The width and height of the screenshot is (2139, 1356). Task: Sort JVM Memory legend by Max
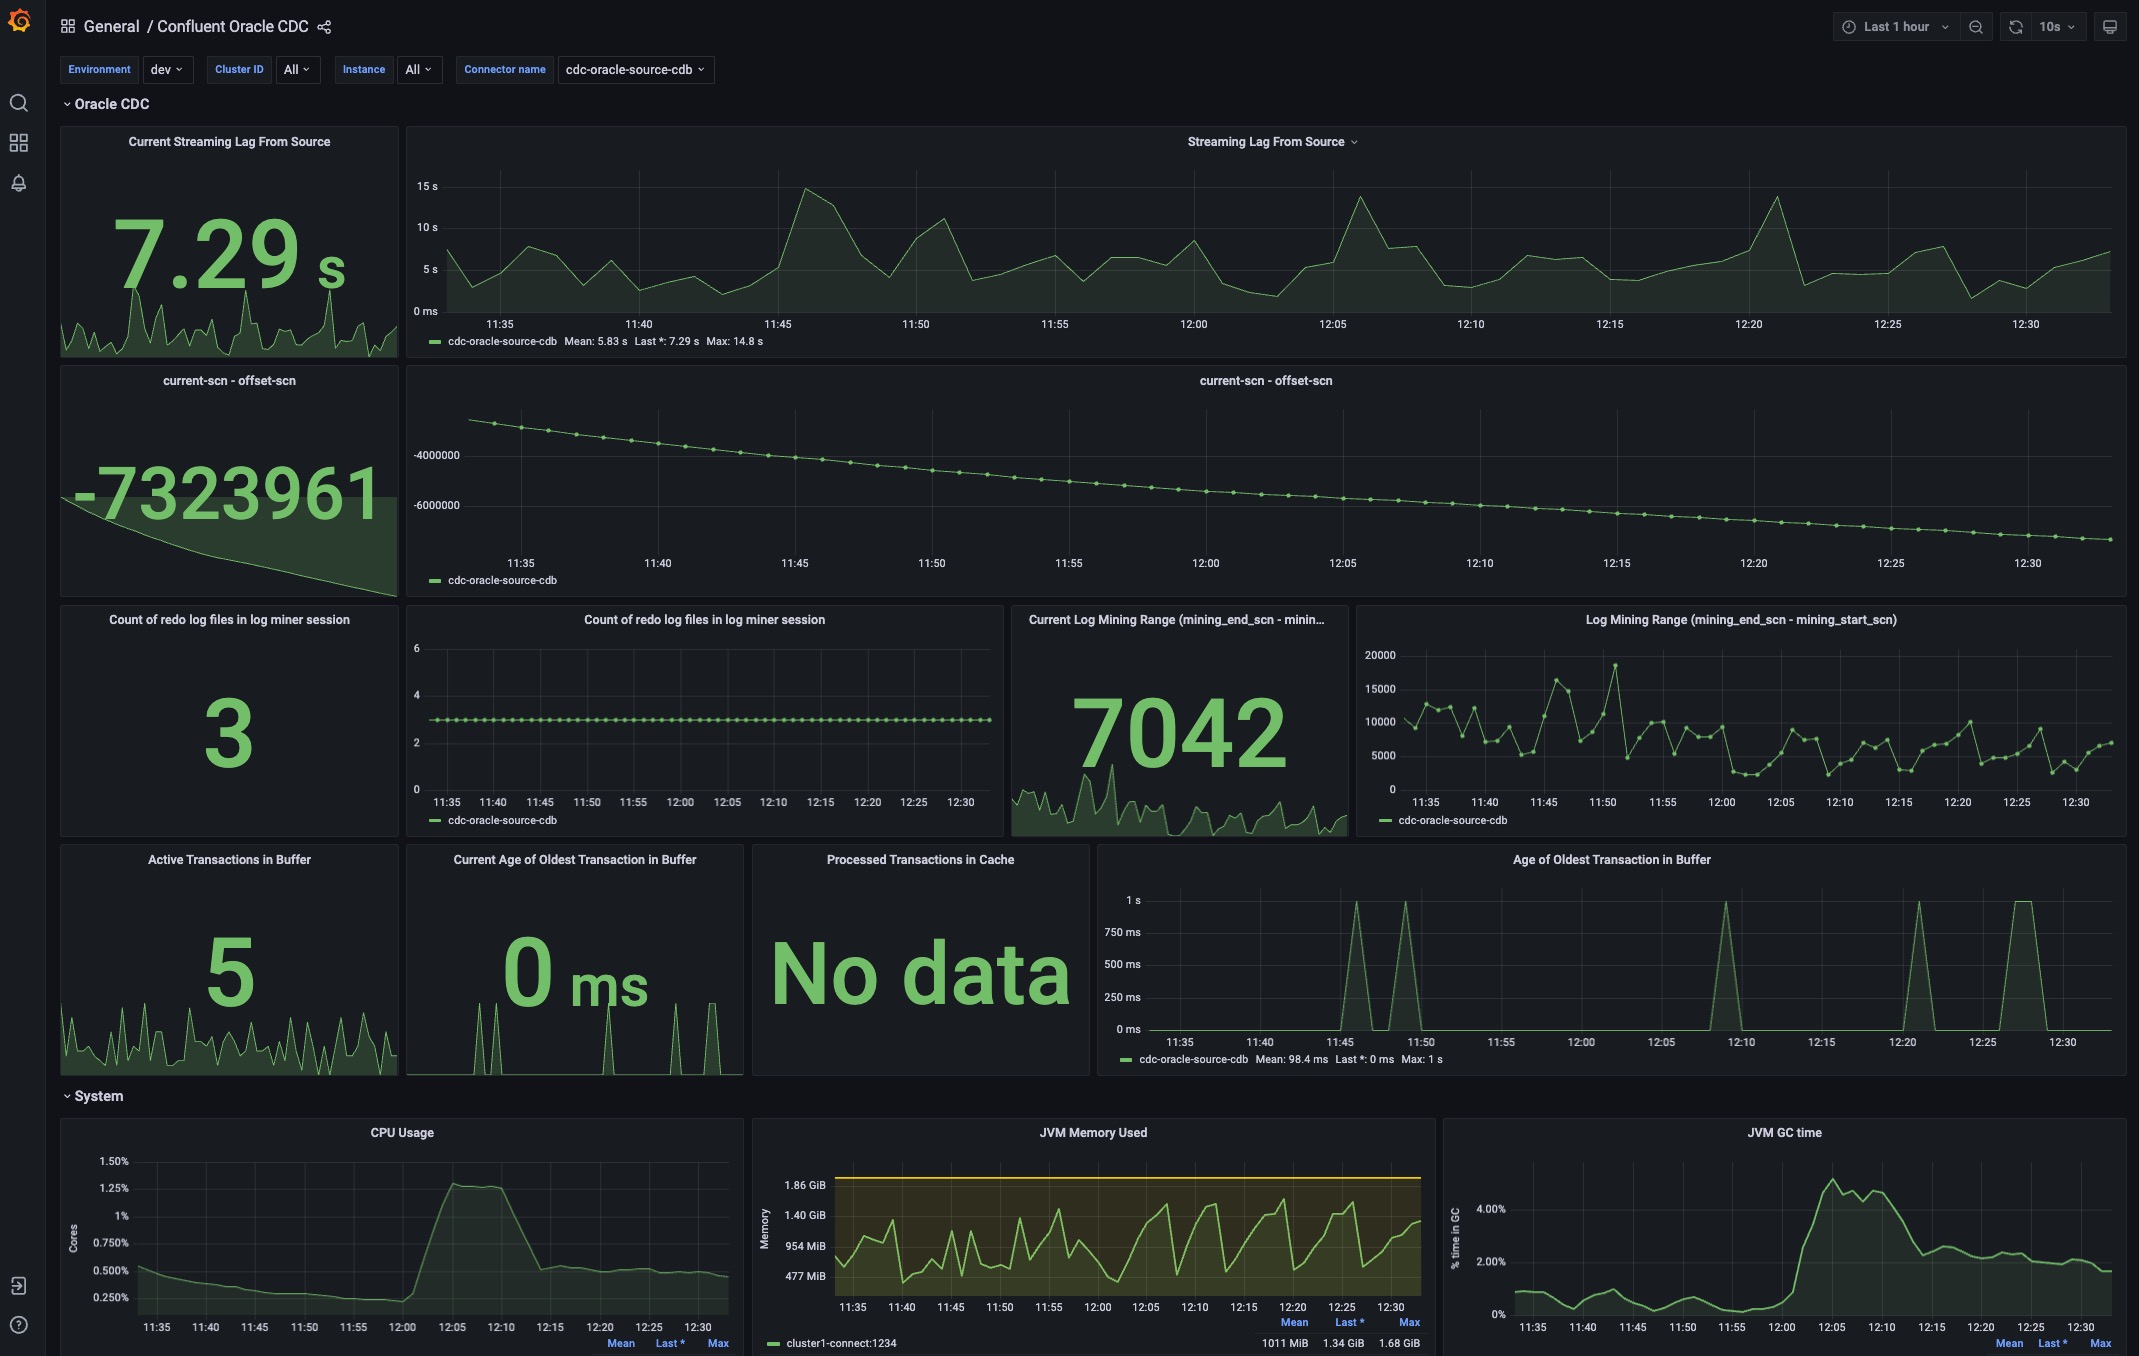[x=1409, y=1323]
